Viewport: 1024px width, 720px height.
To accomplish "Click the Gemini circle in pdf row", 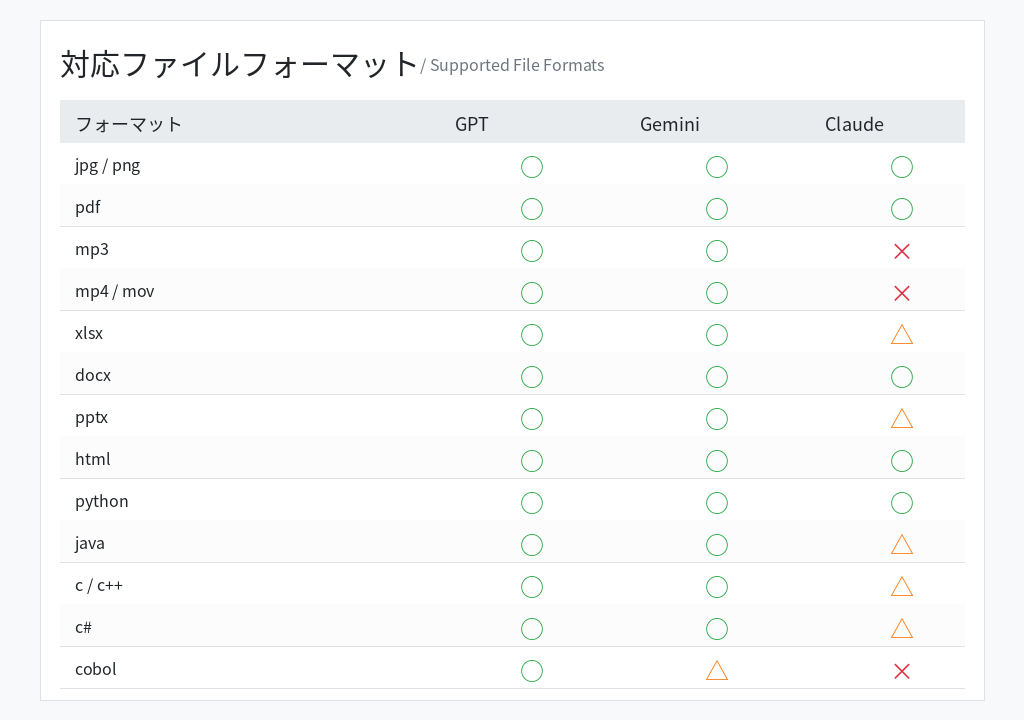I will click(x=716, y=209).
